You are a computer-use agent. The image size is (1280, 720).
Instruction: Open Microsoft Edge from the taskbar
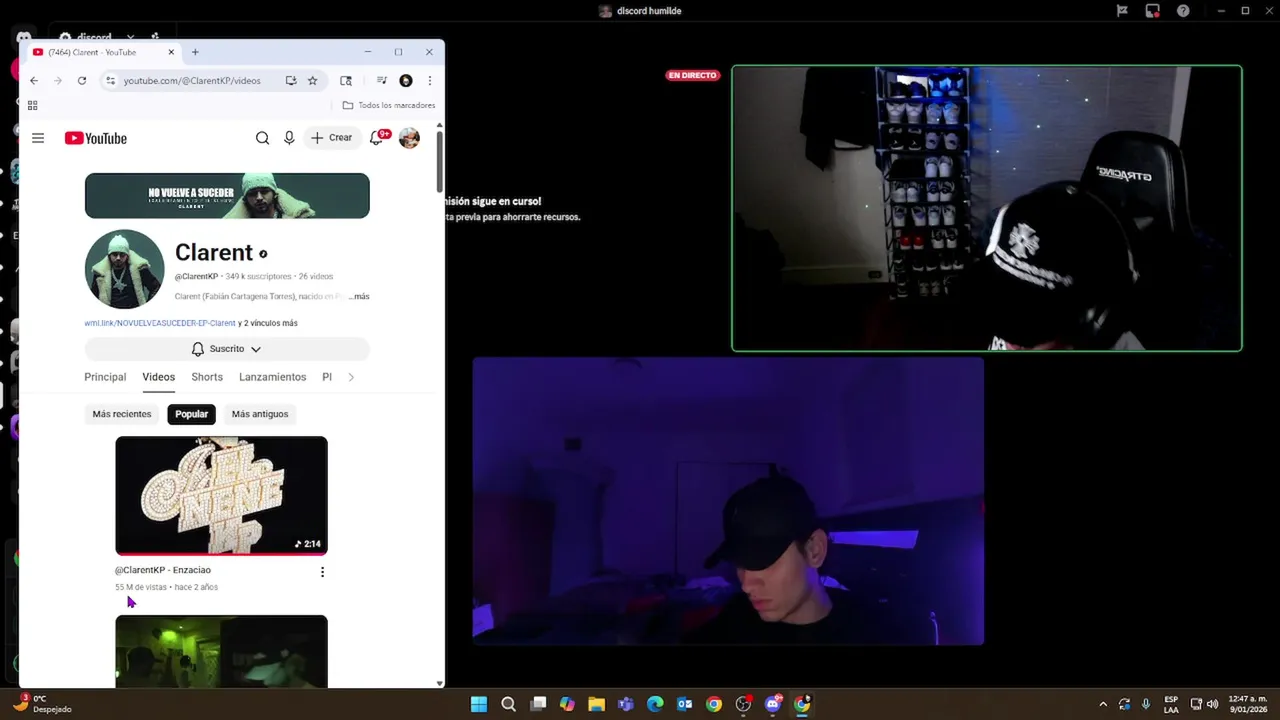coord(655,704)
